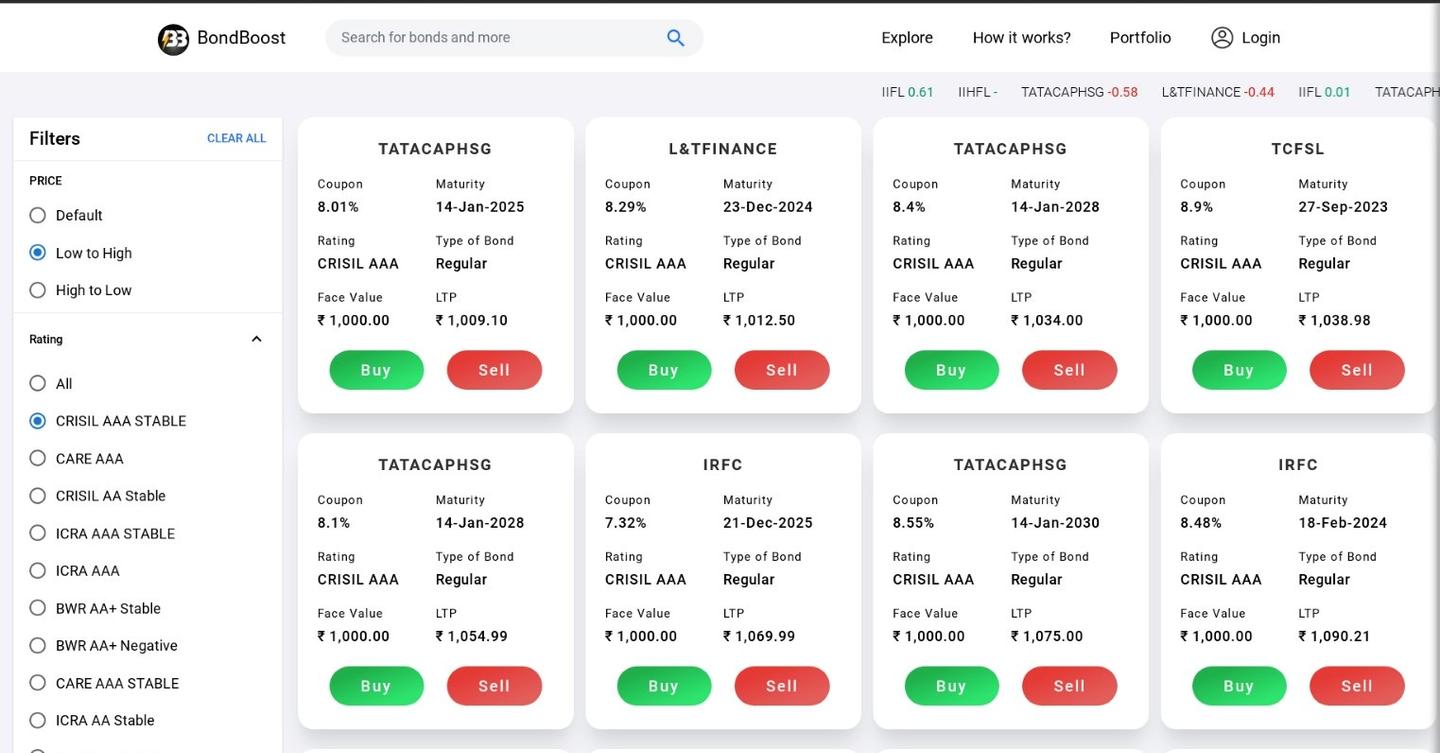Click LTP value ₹ 1,069.99
Screen dimensions: 1440x753
click(759, 637)
